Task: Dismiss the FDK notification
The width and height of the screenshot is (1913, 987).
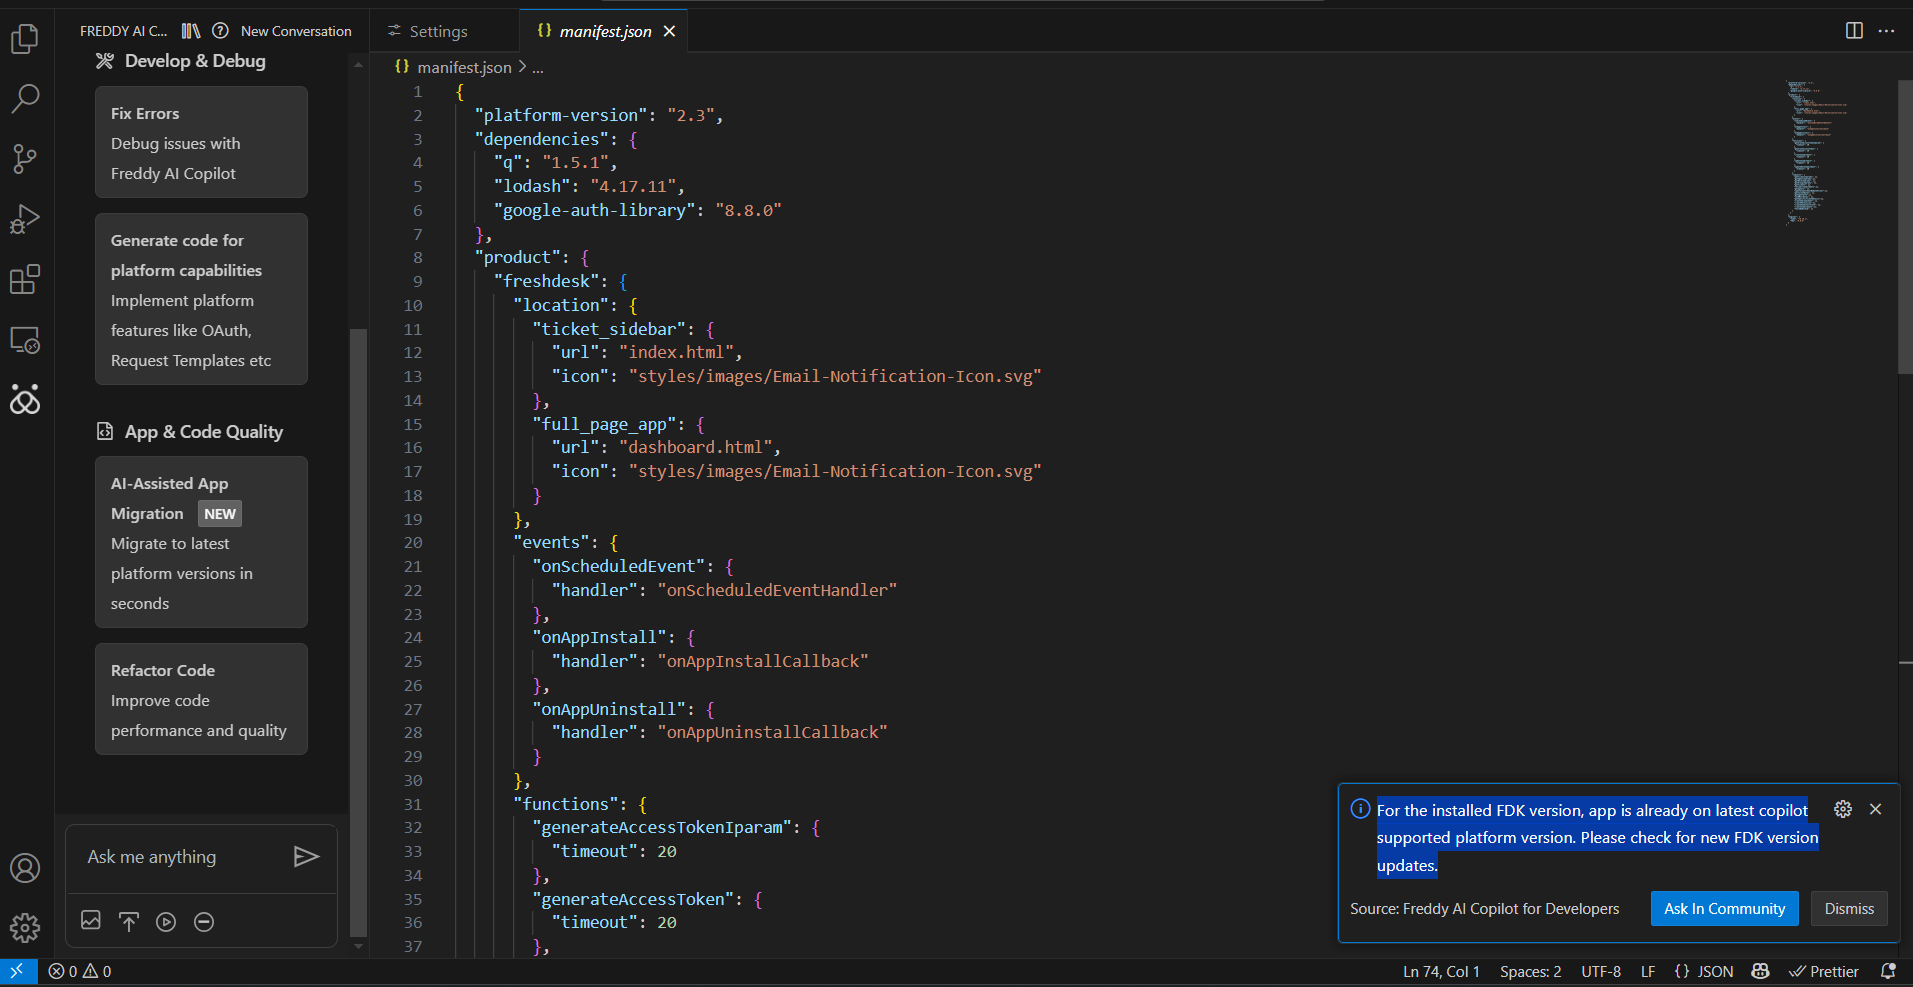Action: tap(1849, 908)
